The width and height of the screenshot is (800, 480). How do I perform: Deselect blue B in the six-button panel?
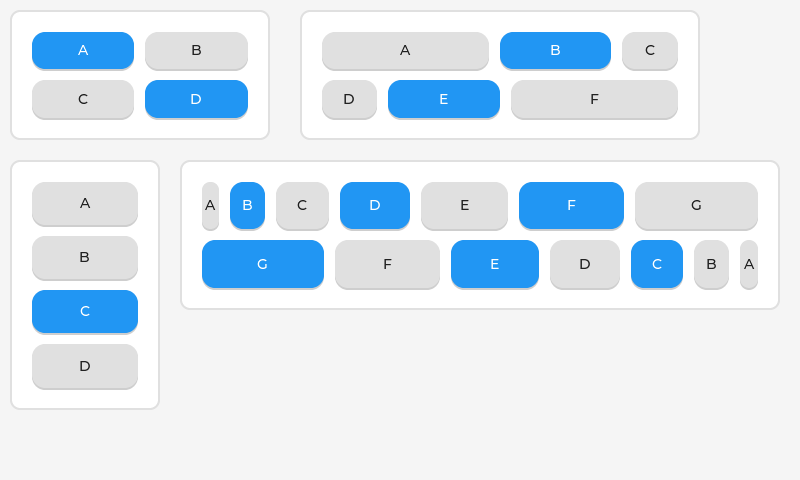click(x=555, y=50)
